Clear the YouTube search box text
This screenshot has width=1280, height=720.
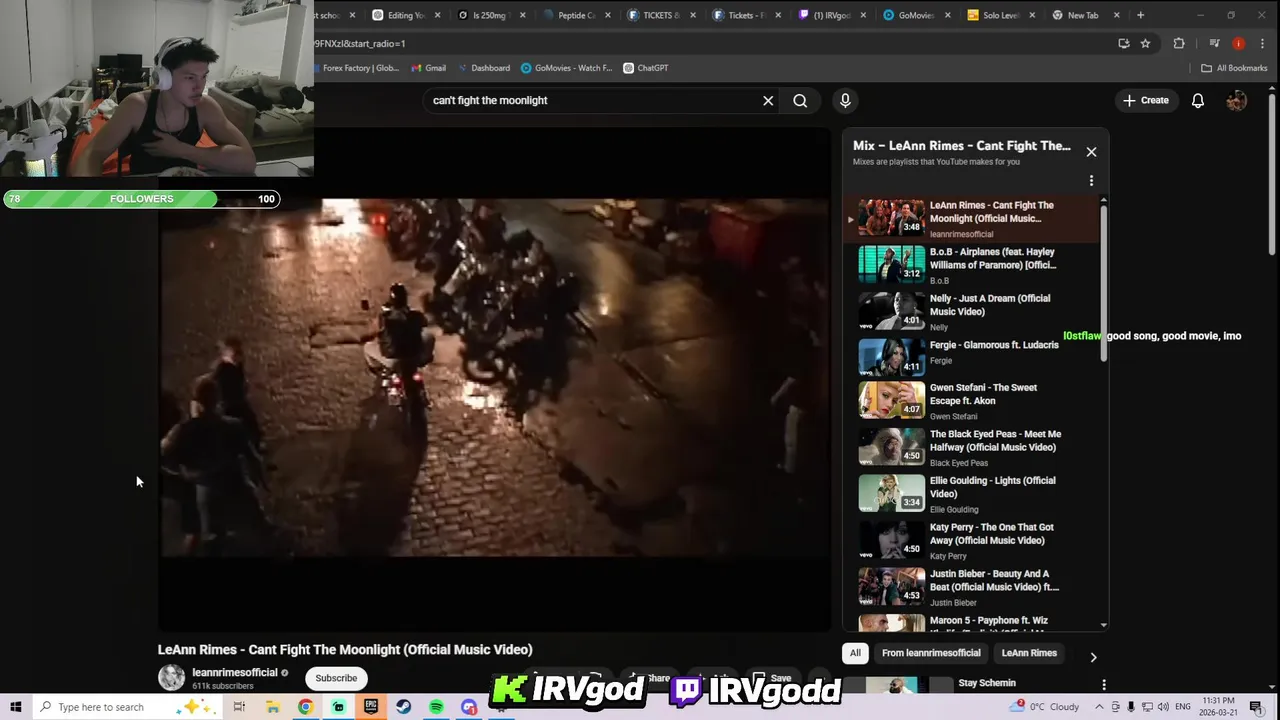click(768, 100)
